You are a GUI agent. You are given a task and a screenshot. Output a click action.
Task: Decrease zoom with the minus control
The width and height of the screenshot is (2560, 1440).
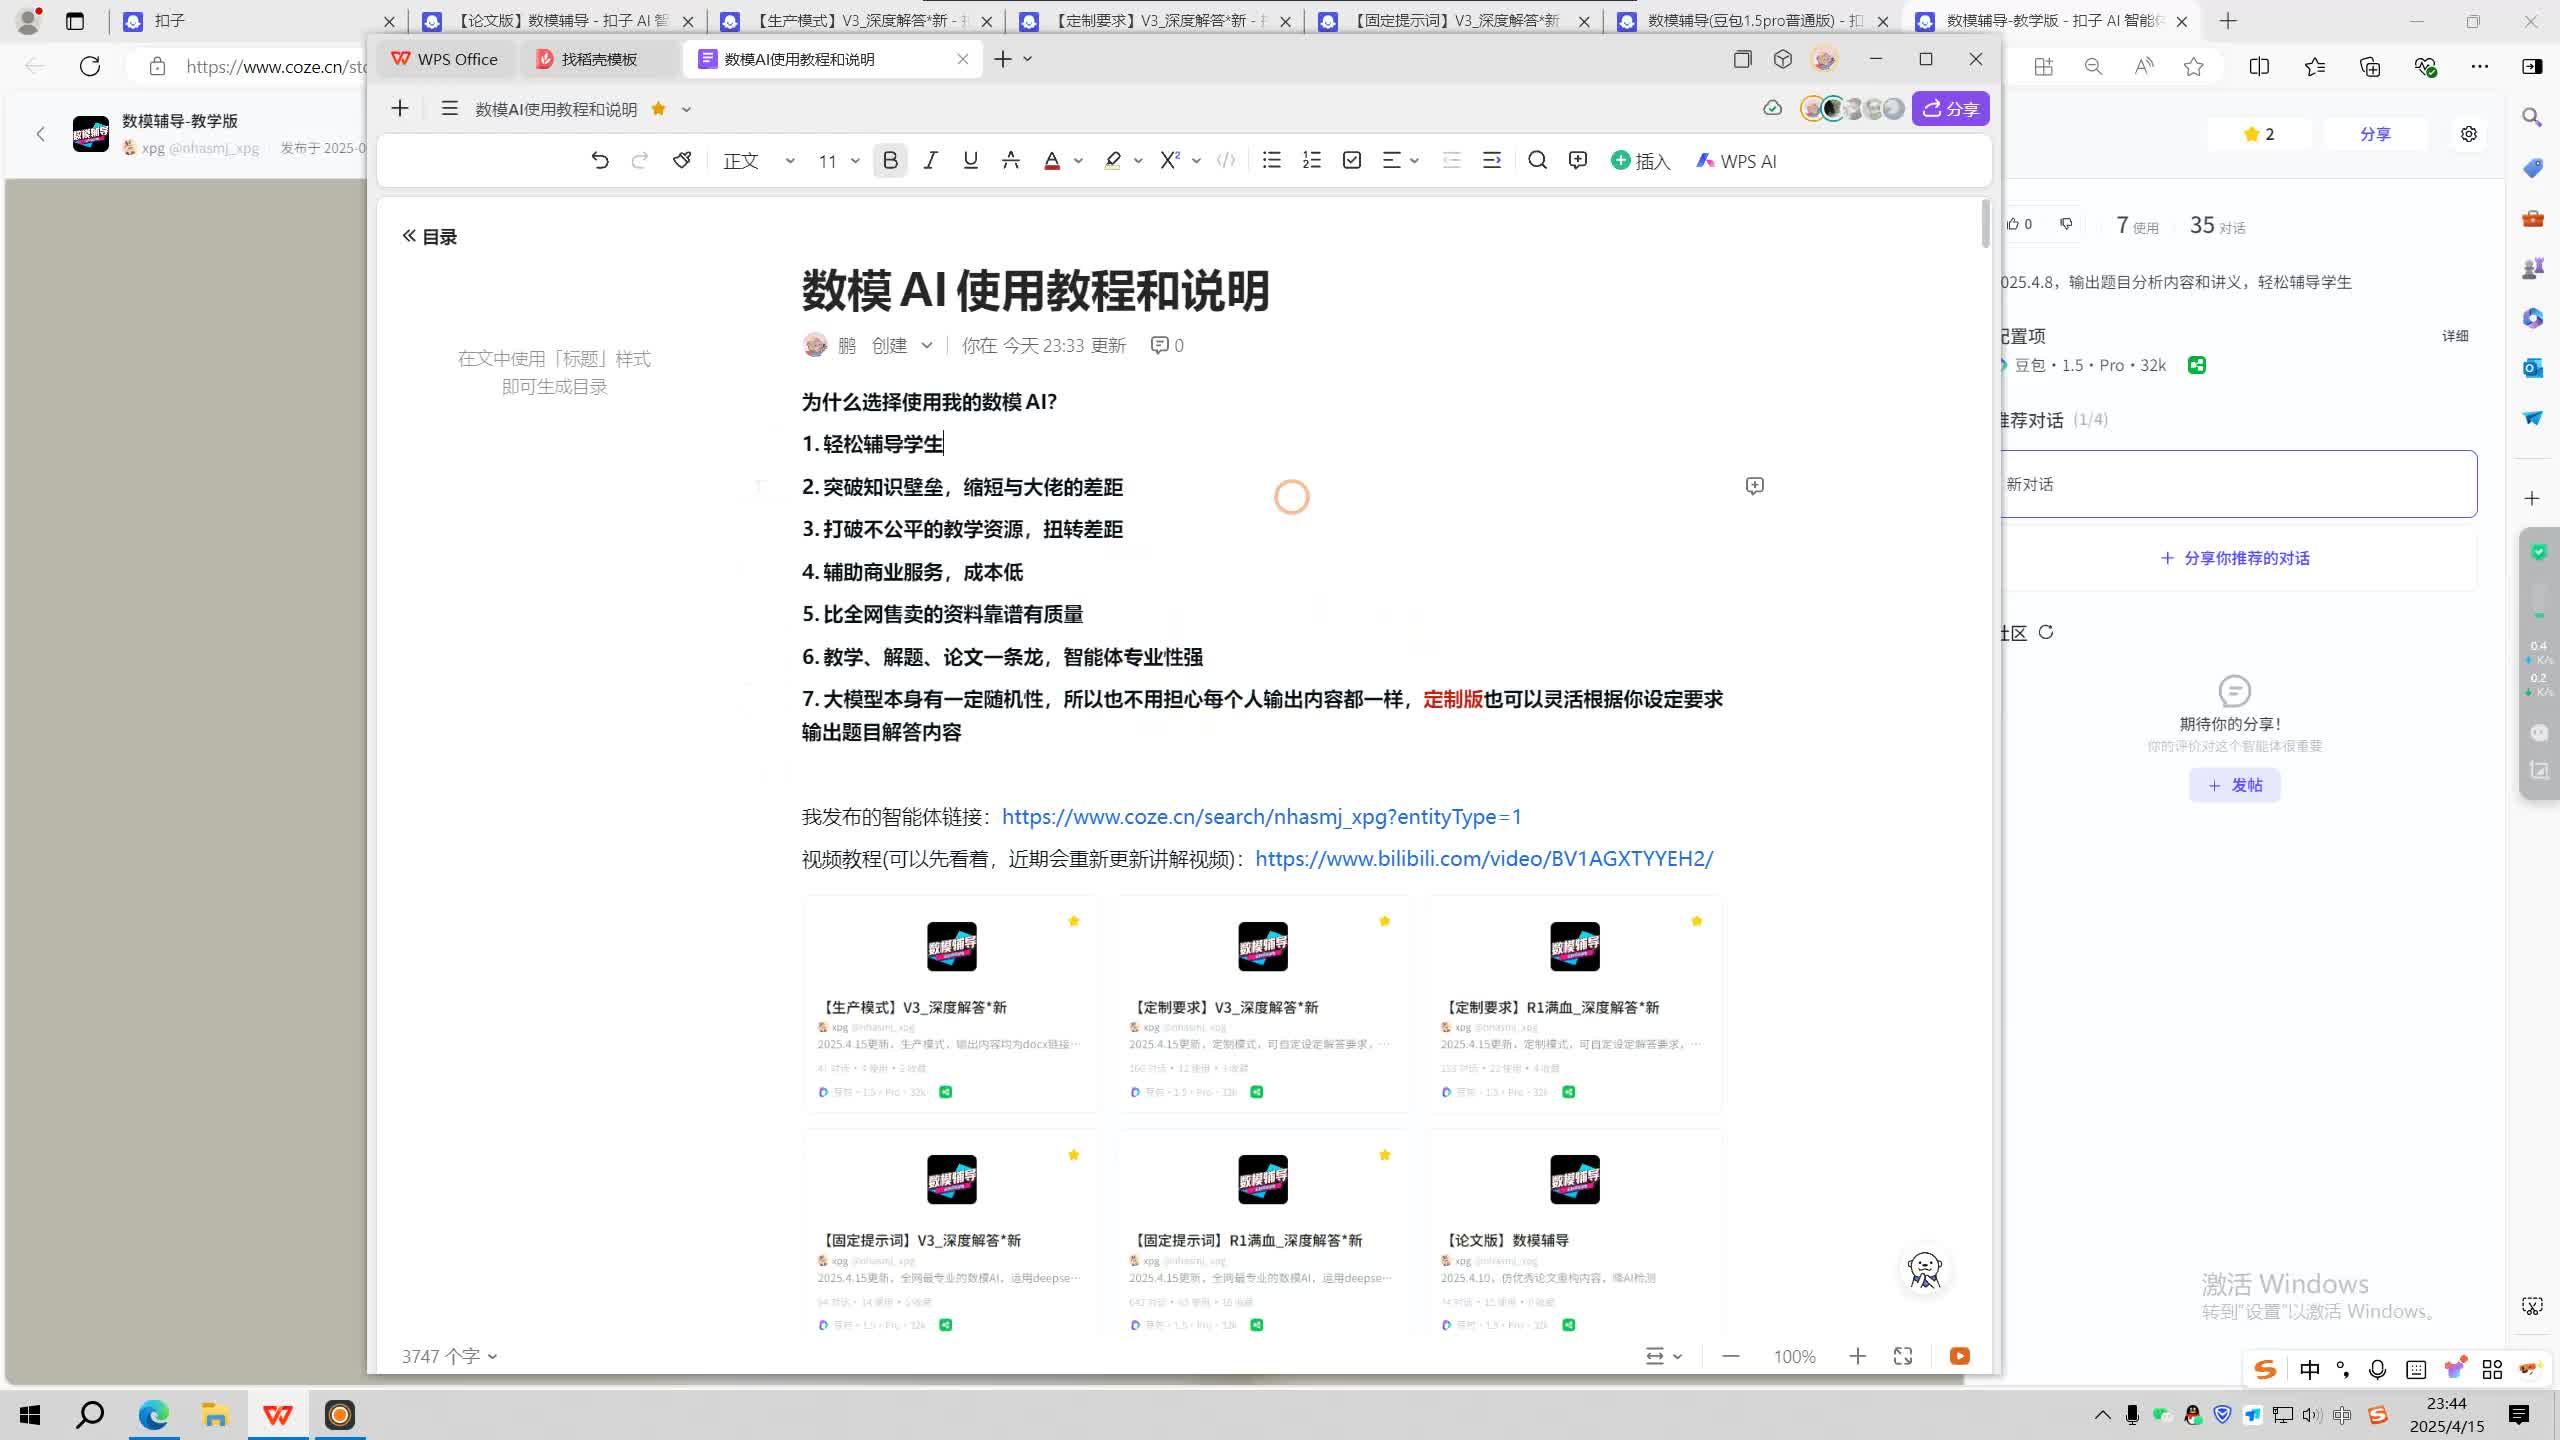[x=1730, y=1356]
